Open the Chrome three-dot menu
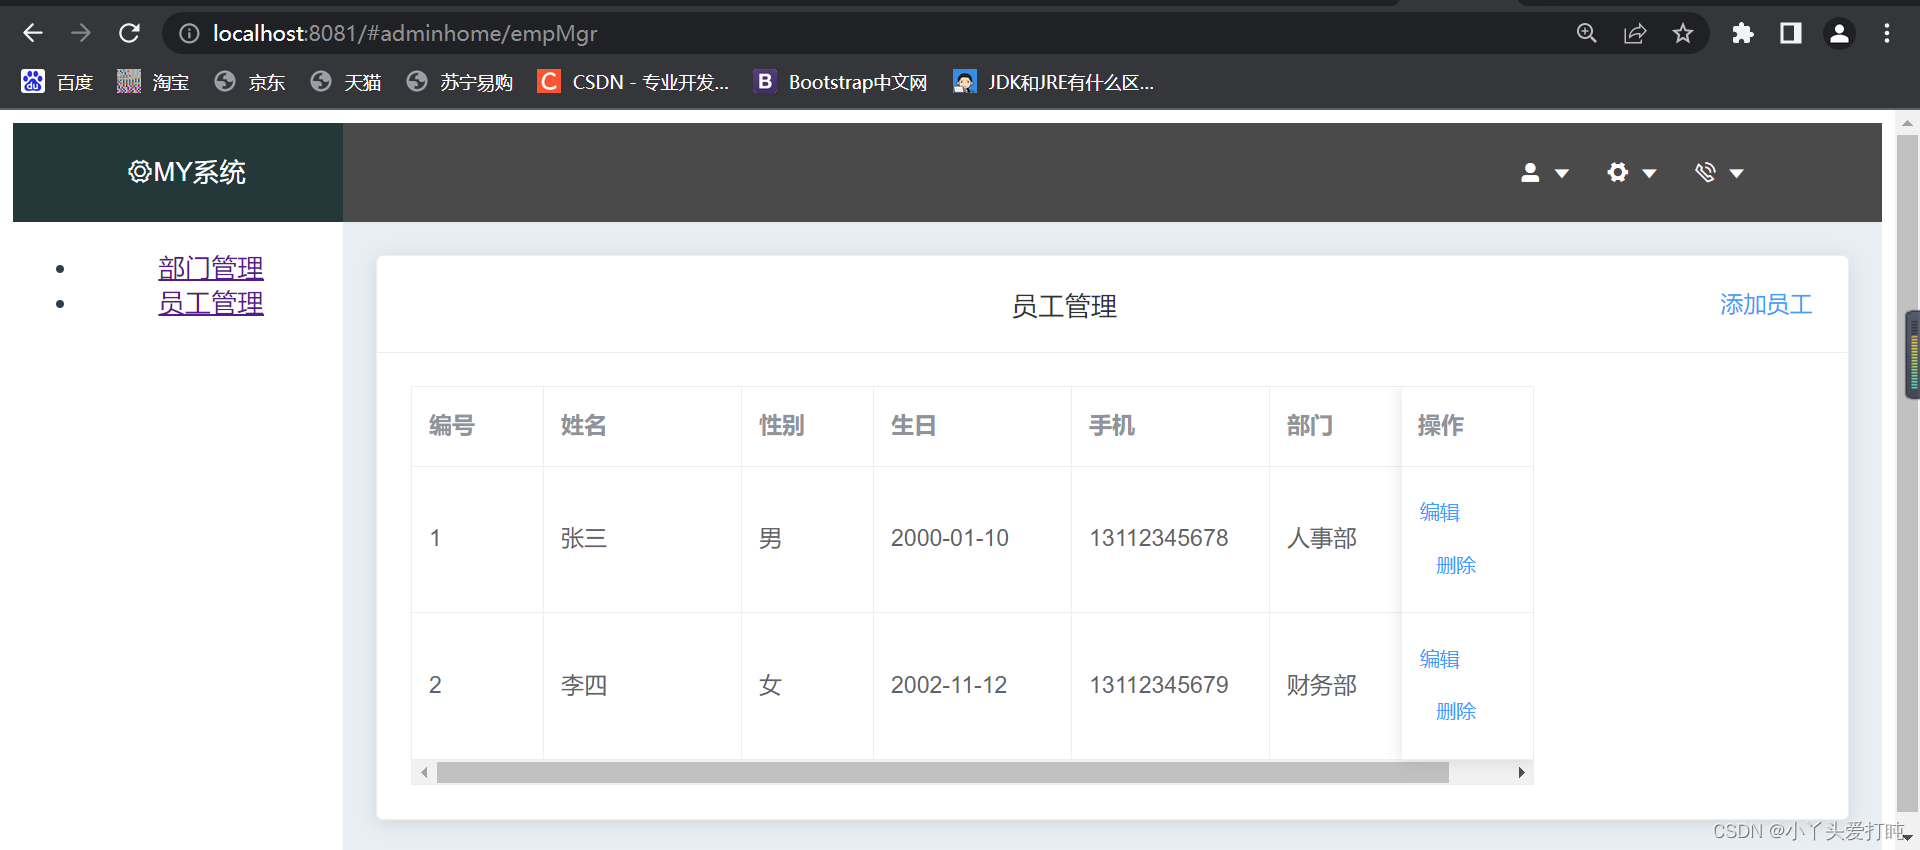Viewport: 1920px width, 850px height. (x=1887, y=33)
